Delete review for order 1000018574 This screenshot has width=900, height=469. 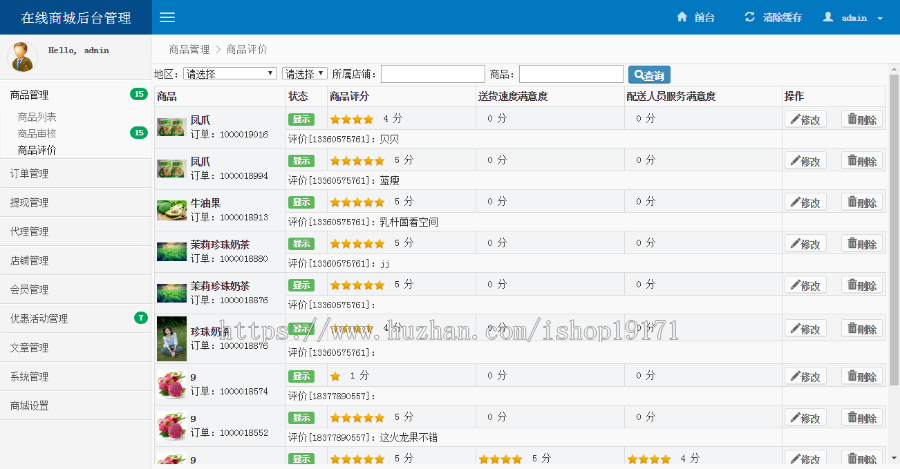pyautogui.click(x=862, y=376)
